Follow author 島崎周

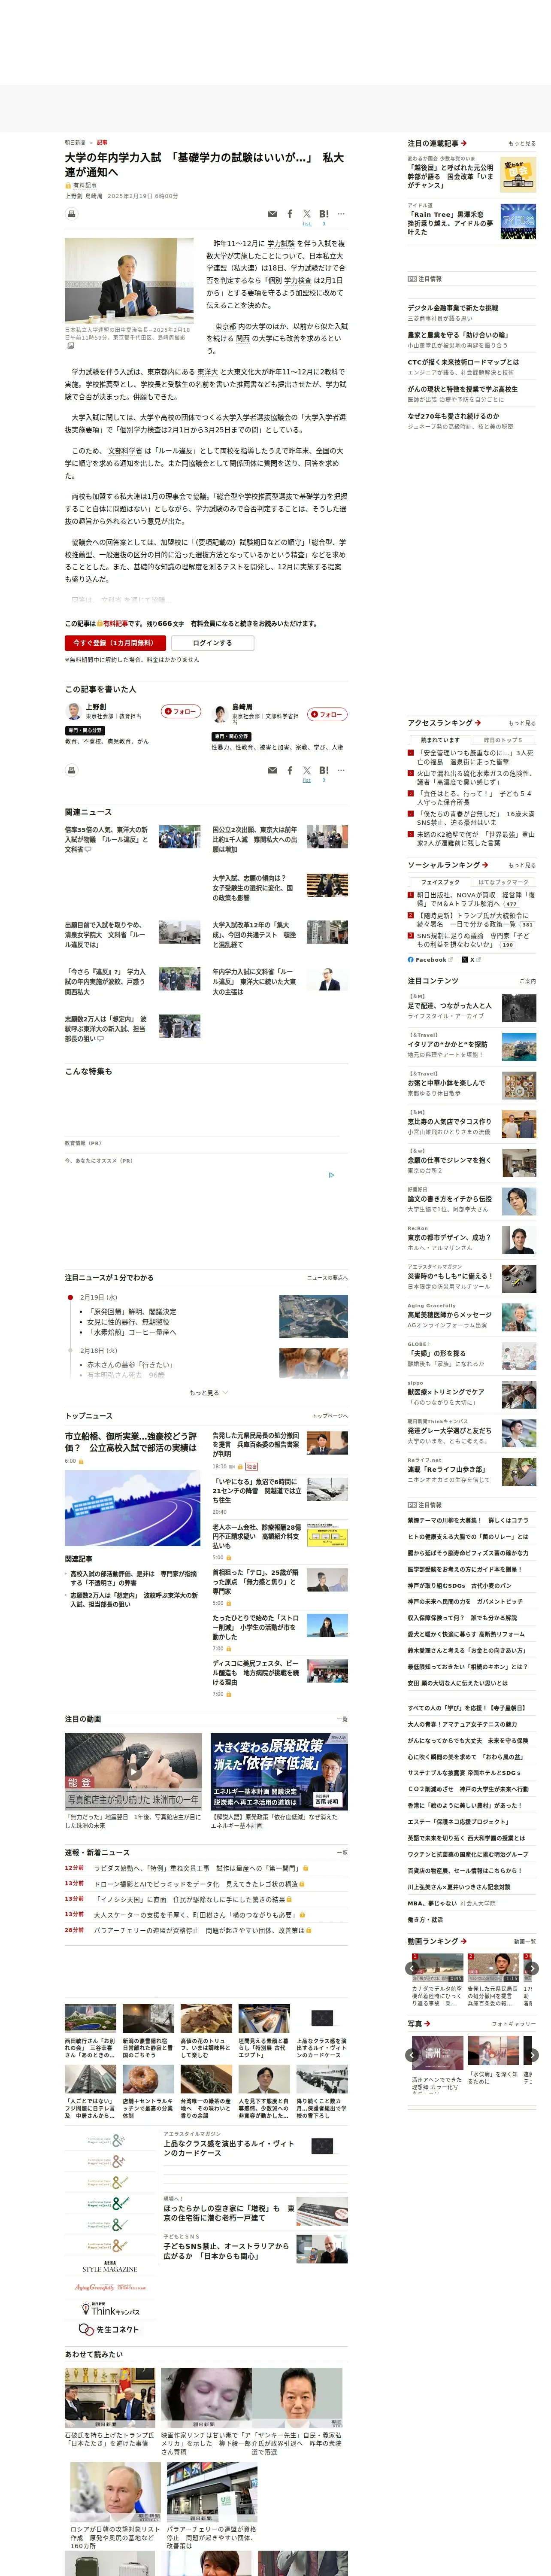coord(327,714)
